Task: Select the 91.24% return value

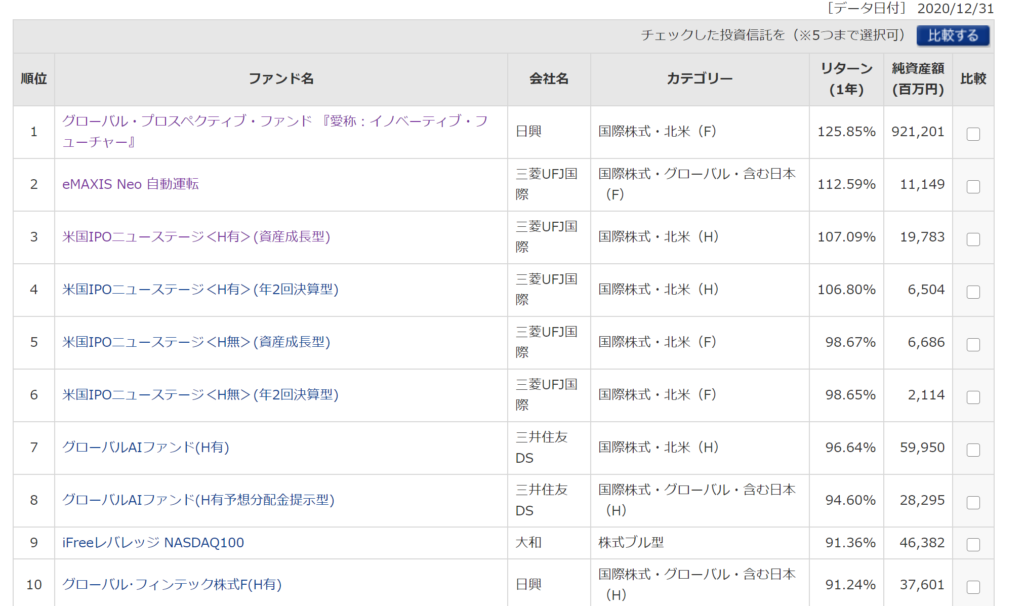Action: [x=850, y=584]
